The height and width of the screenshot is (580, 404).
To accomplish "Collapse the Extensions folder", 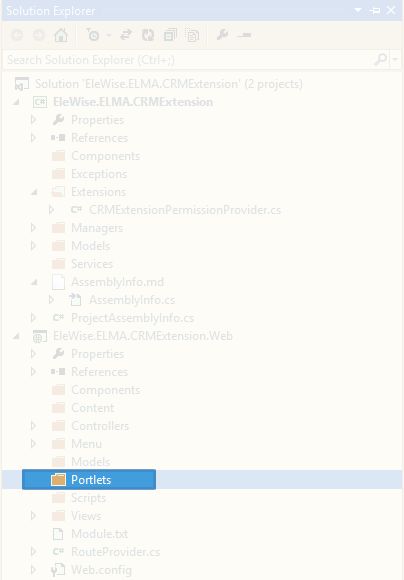I will pyautogui.click(x=34, y=192).
